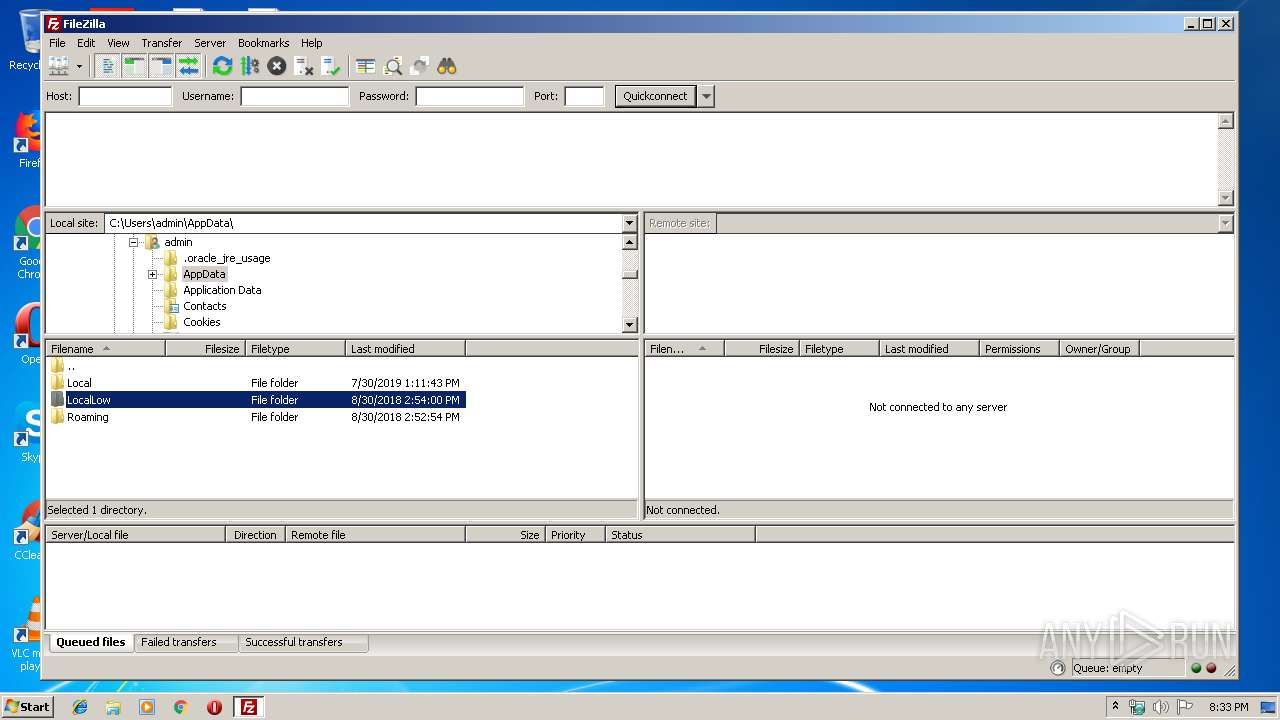
Task: Select the Contacts folder in tree
Action: click(204, 306)
